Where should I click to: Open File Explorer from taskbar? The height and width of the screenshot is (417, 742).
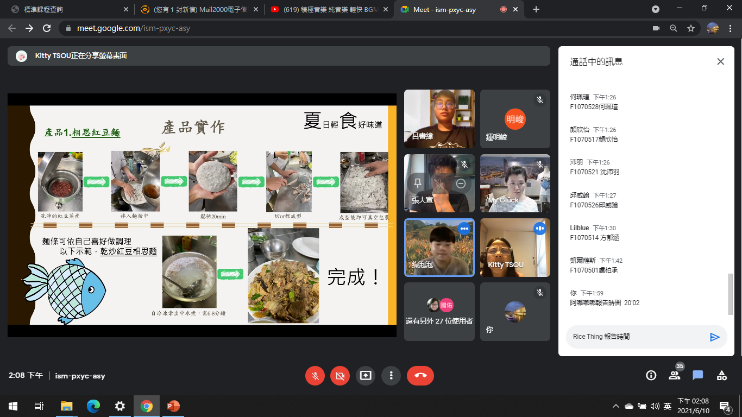click(66, 406)
